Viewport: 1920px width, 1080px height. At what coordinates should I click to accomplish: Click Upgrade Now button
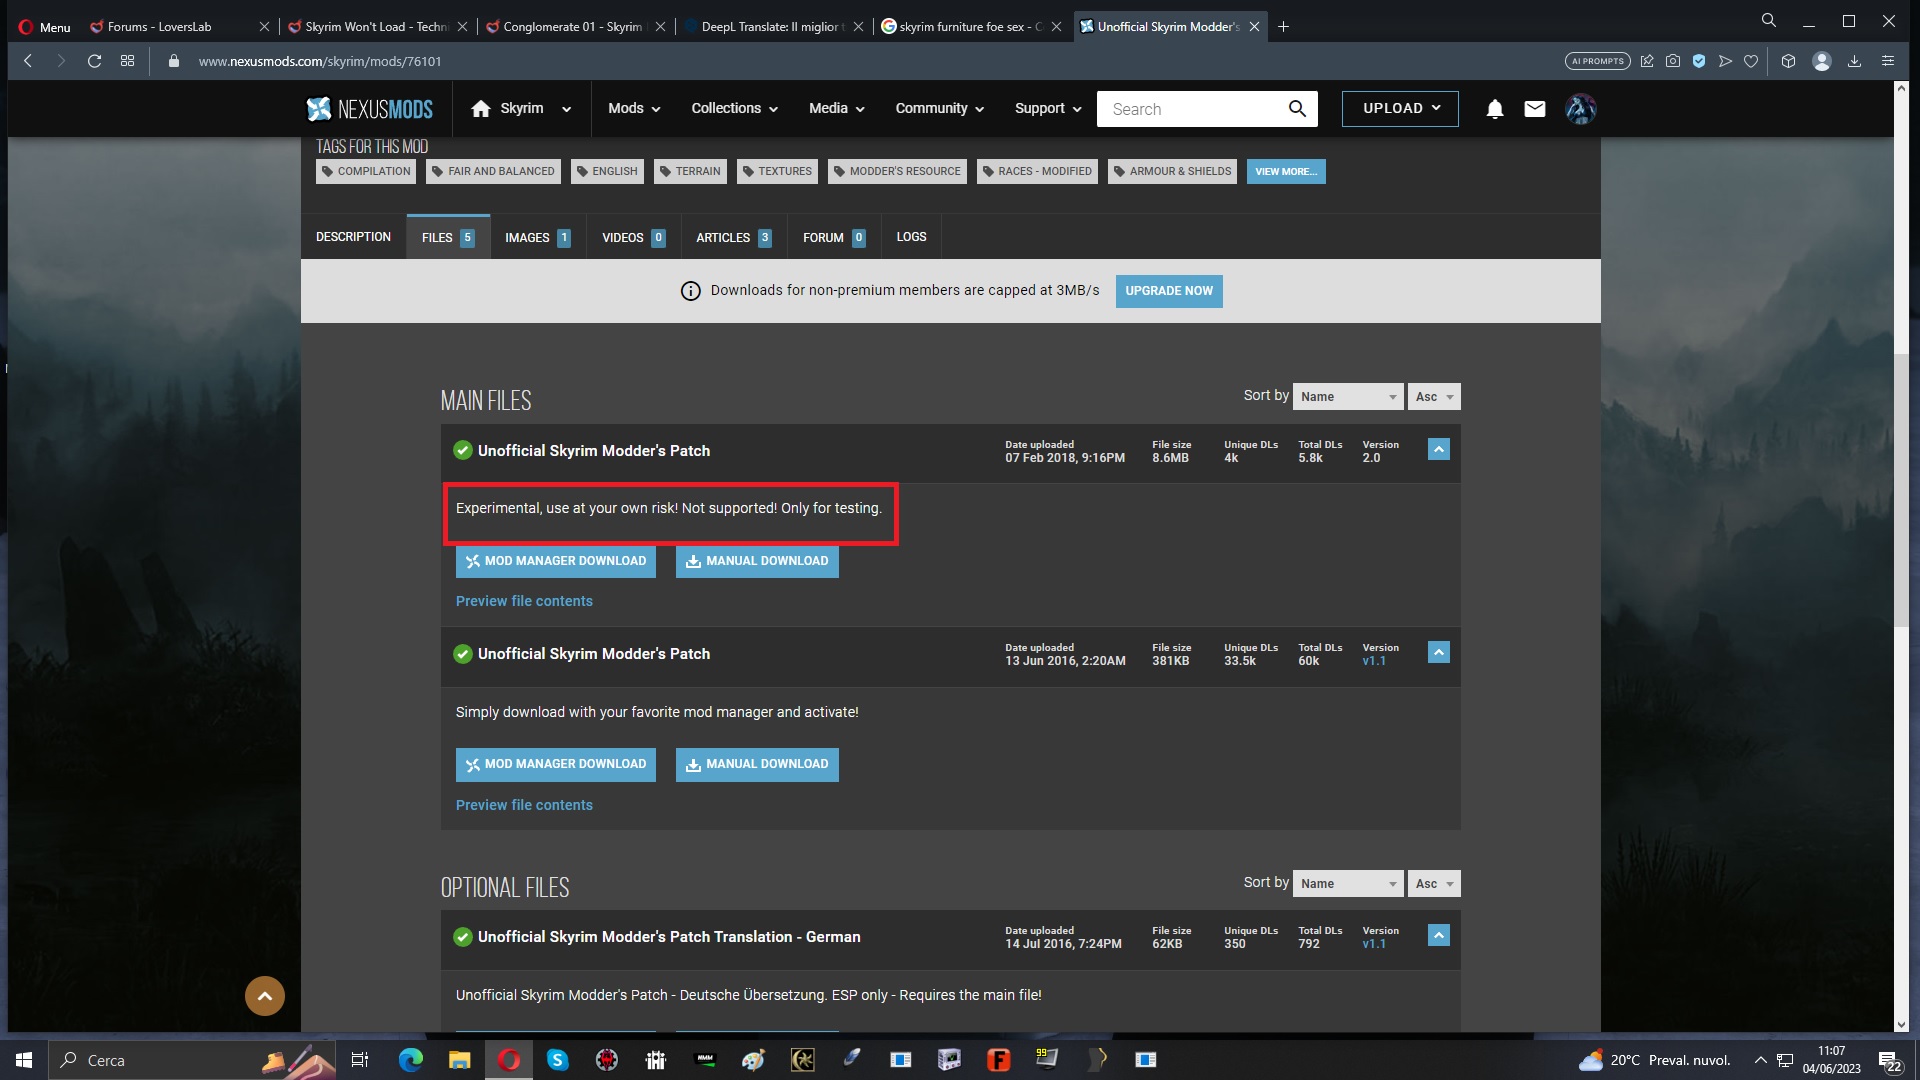coord(1169,291)
